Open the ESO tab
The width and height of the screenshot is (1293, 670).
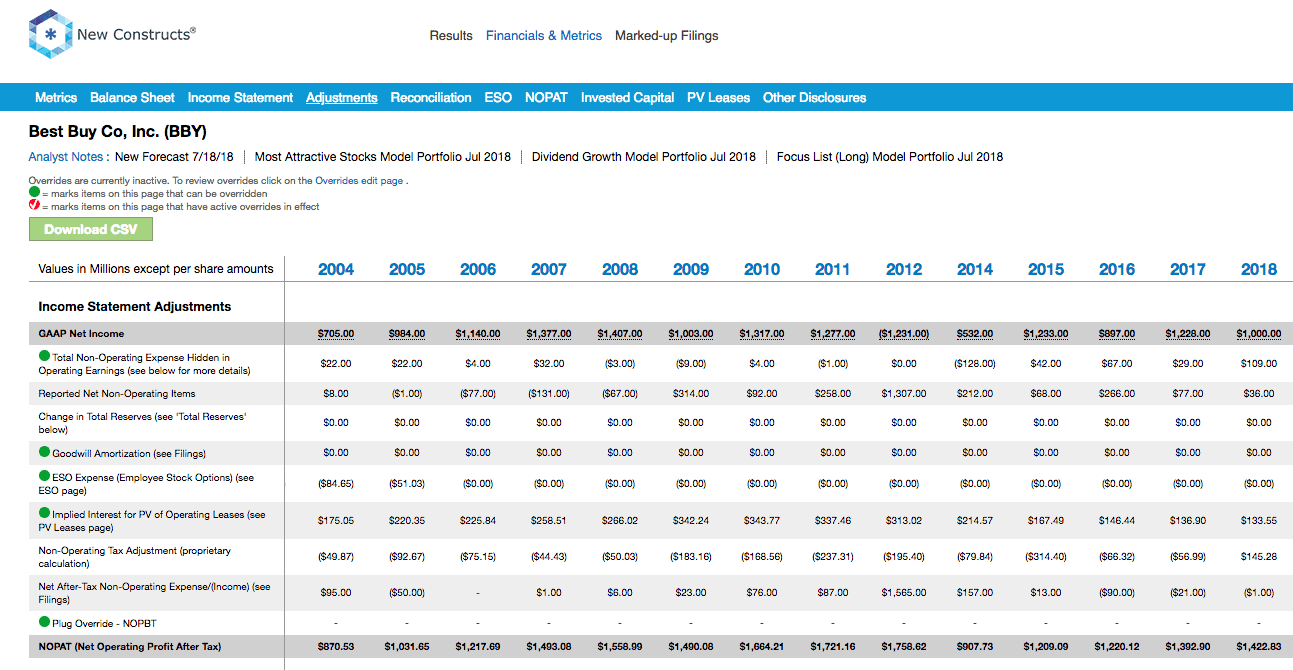pos(498,97)
